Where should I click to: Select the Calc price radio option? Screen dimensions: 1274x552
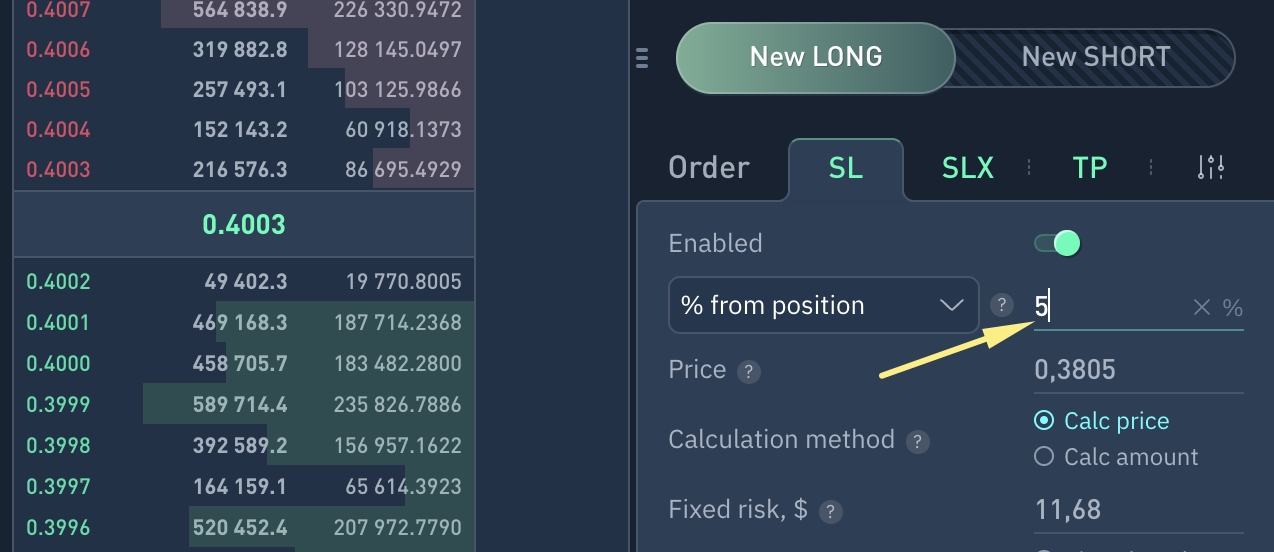pyautogui.click(x=1045, y=421)
